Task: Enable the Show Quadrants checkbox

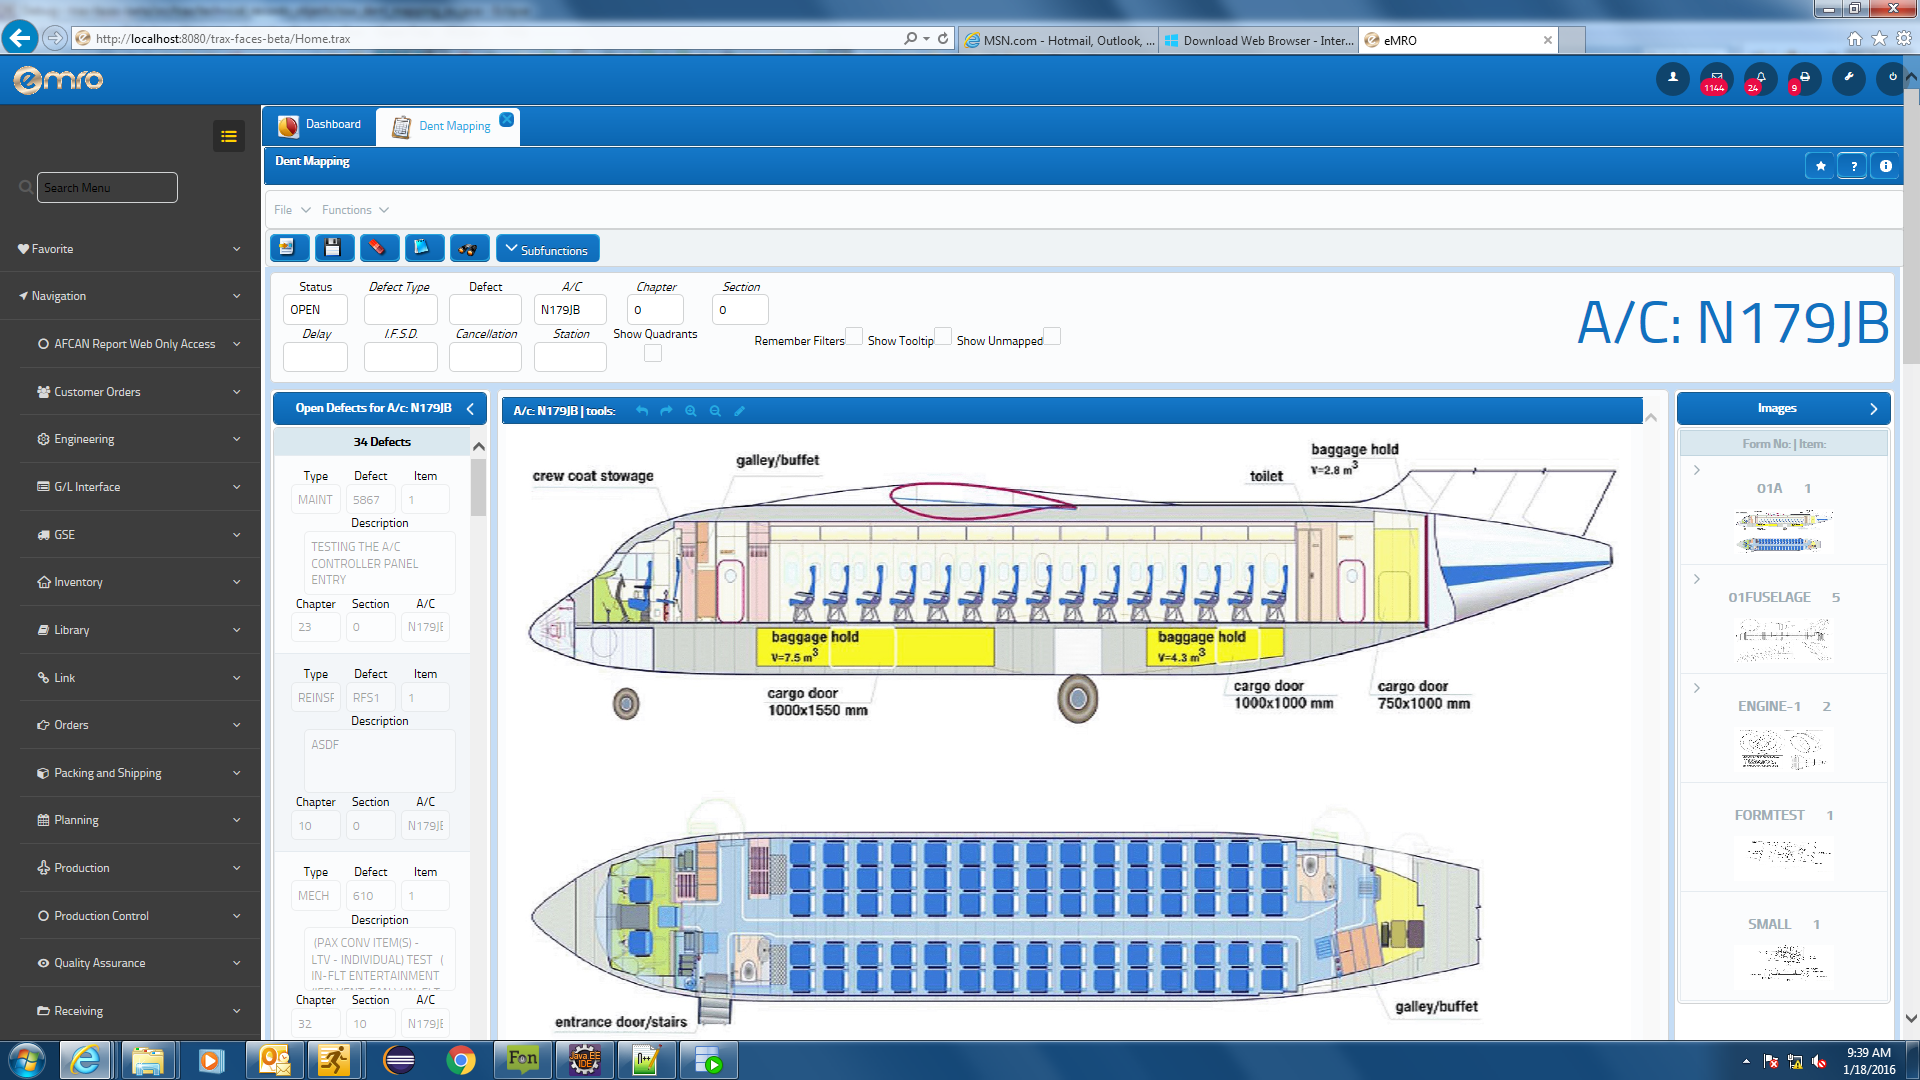Action: (x=653, y=353)
